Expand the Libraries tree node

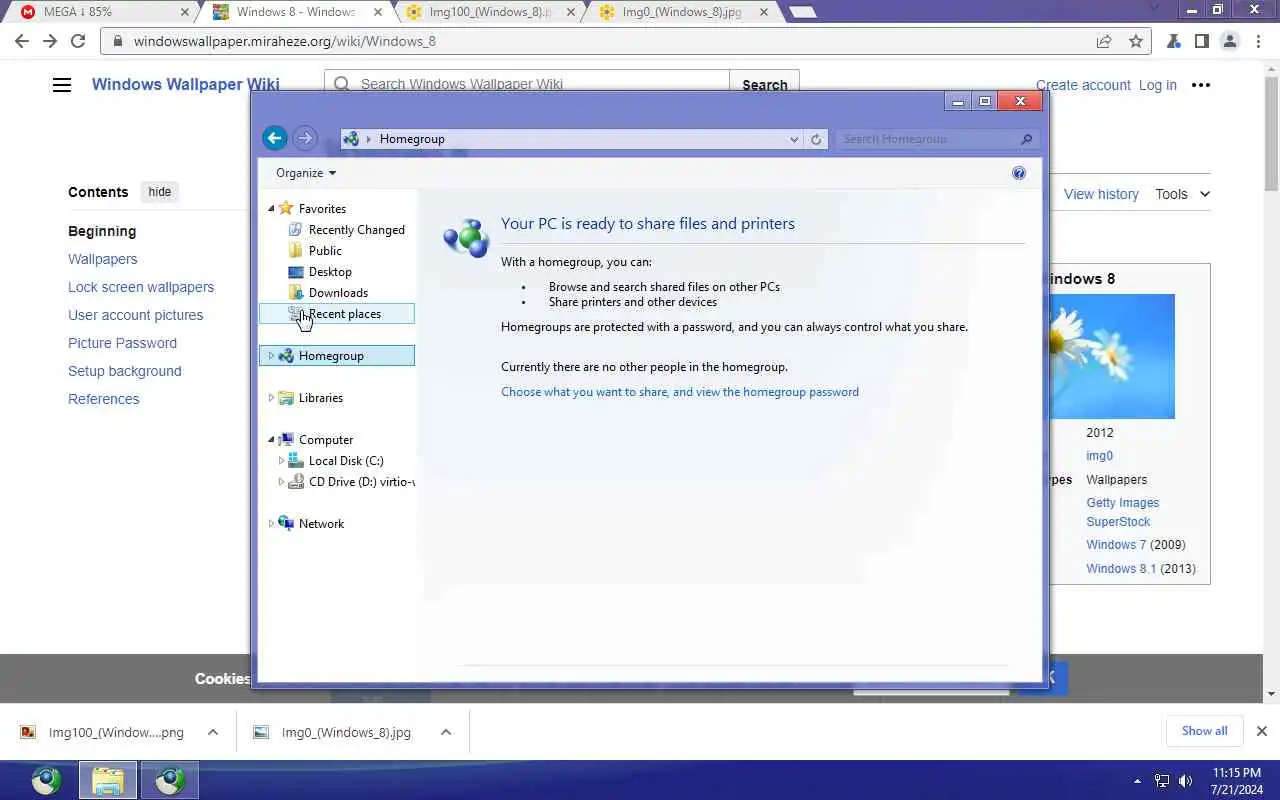click(271, 398)
